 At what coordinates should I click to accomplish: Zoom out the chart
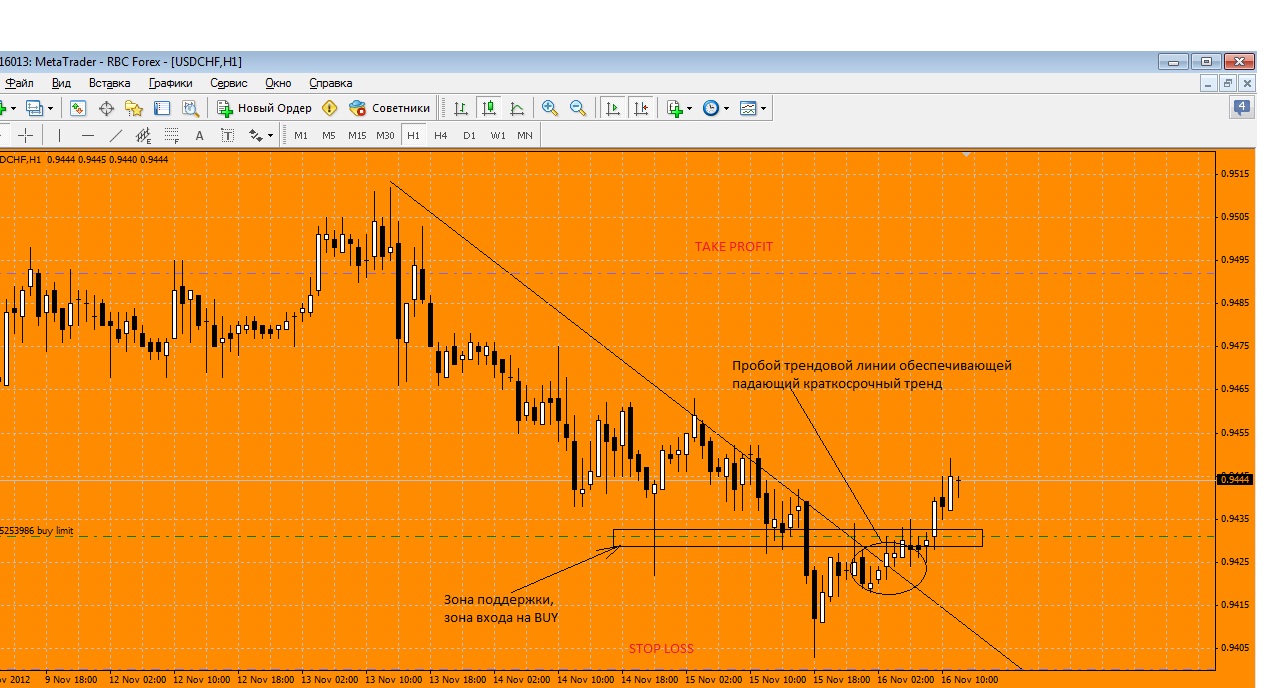[578, 108]
